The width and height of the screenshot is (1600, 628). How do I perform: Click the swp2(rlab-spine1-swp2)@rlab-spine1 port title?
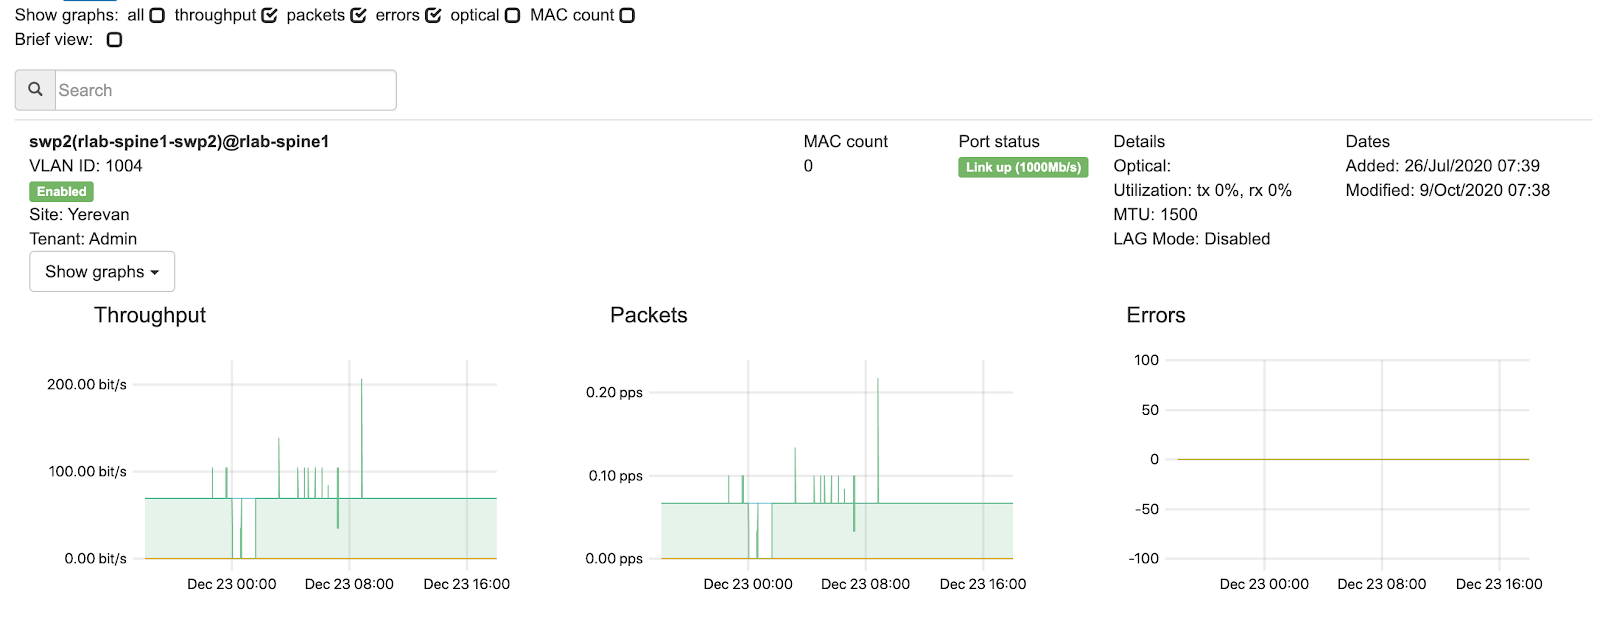pos(179,141)
